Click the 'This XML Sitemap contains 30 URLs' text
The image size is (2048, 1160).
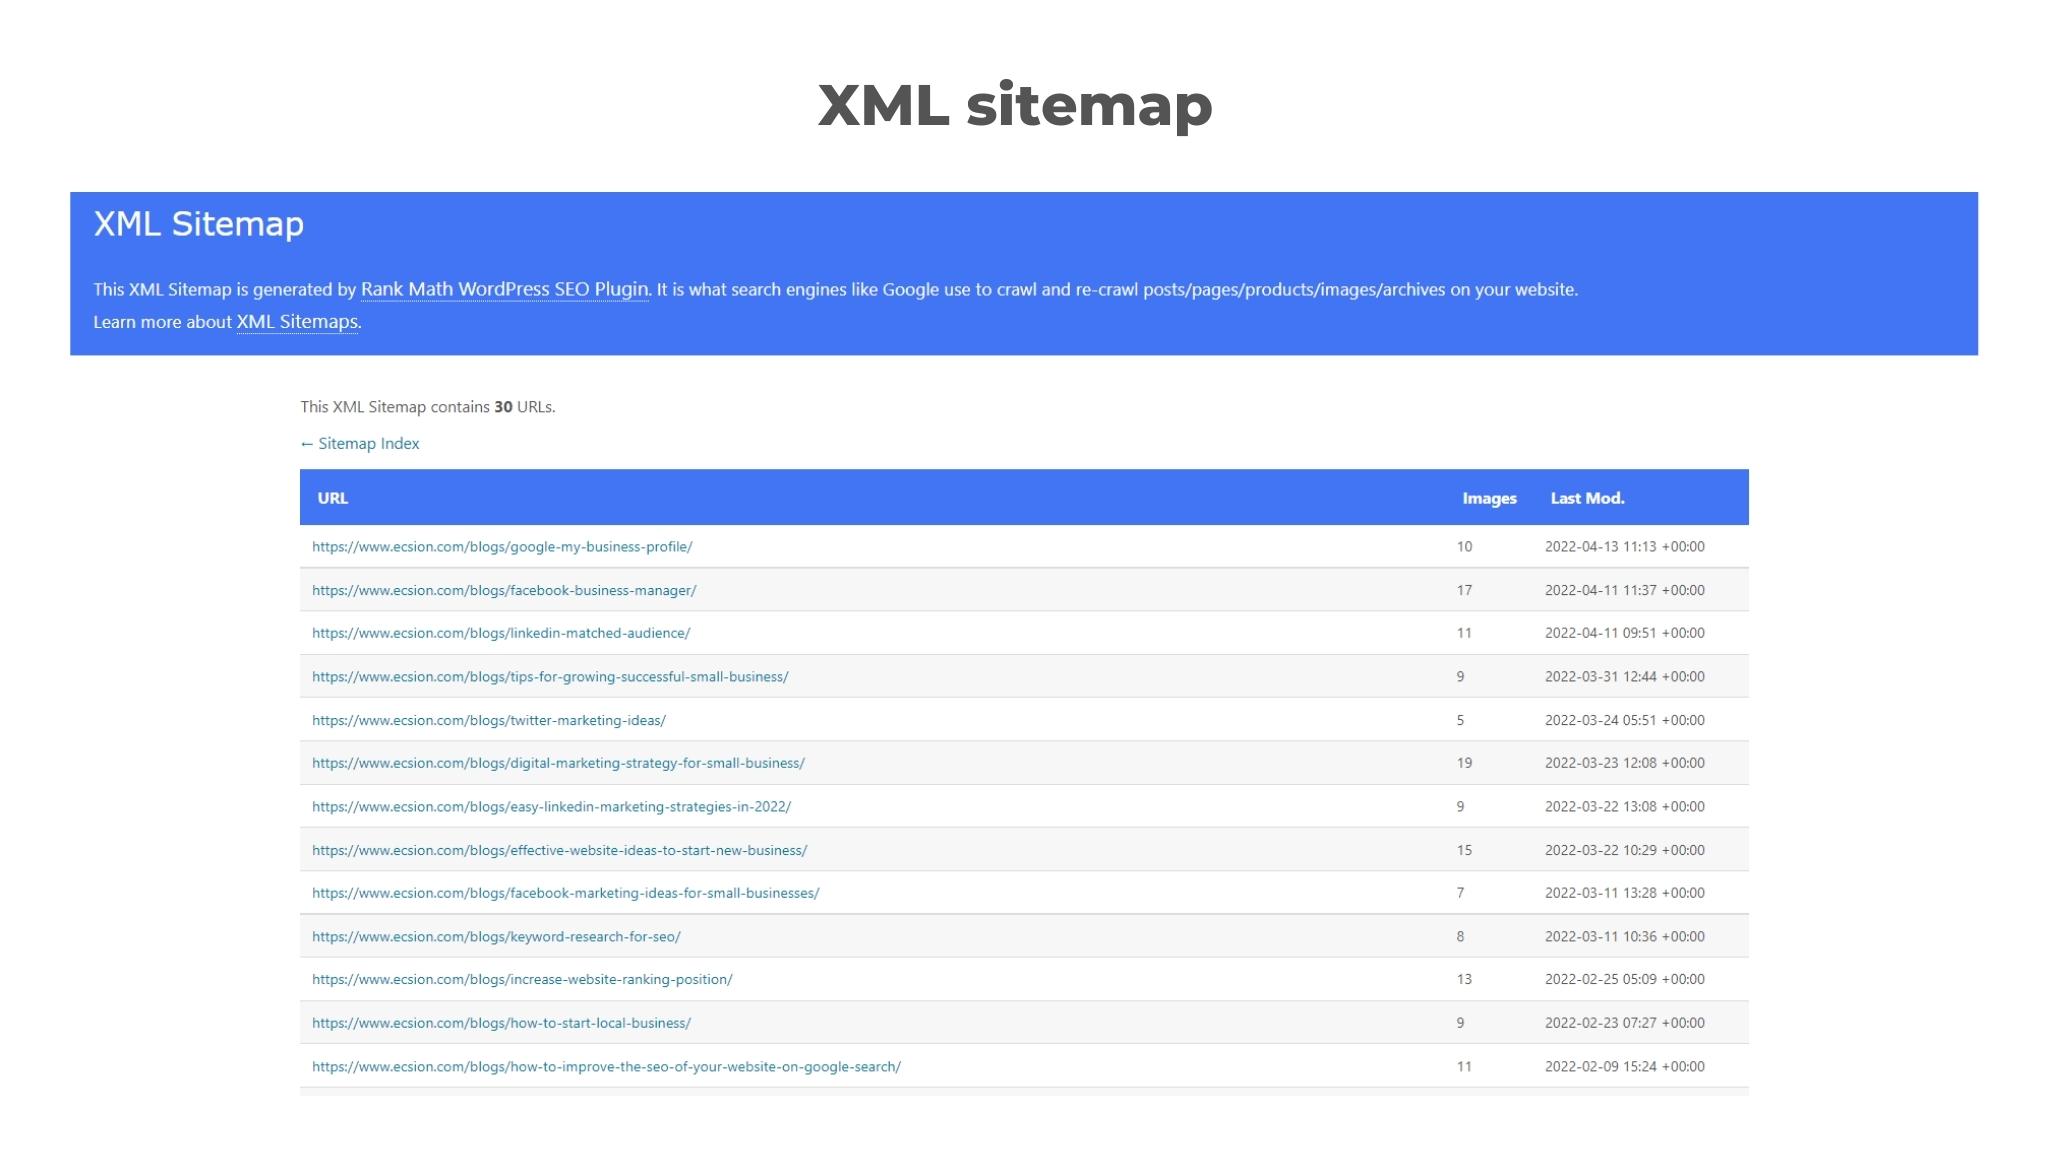(x=428, y=407)
